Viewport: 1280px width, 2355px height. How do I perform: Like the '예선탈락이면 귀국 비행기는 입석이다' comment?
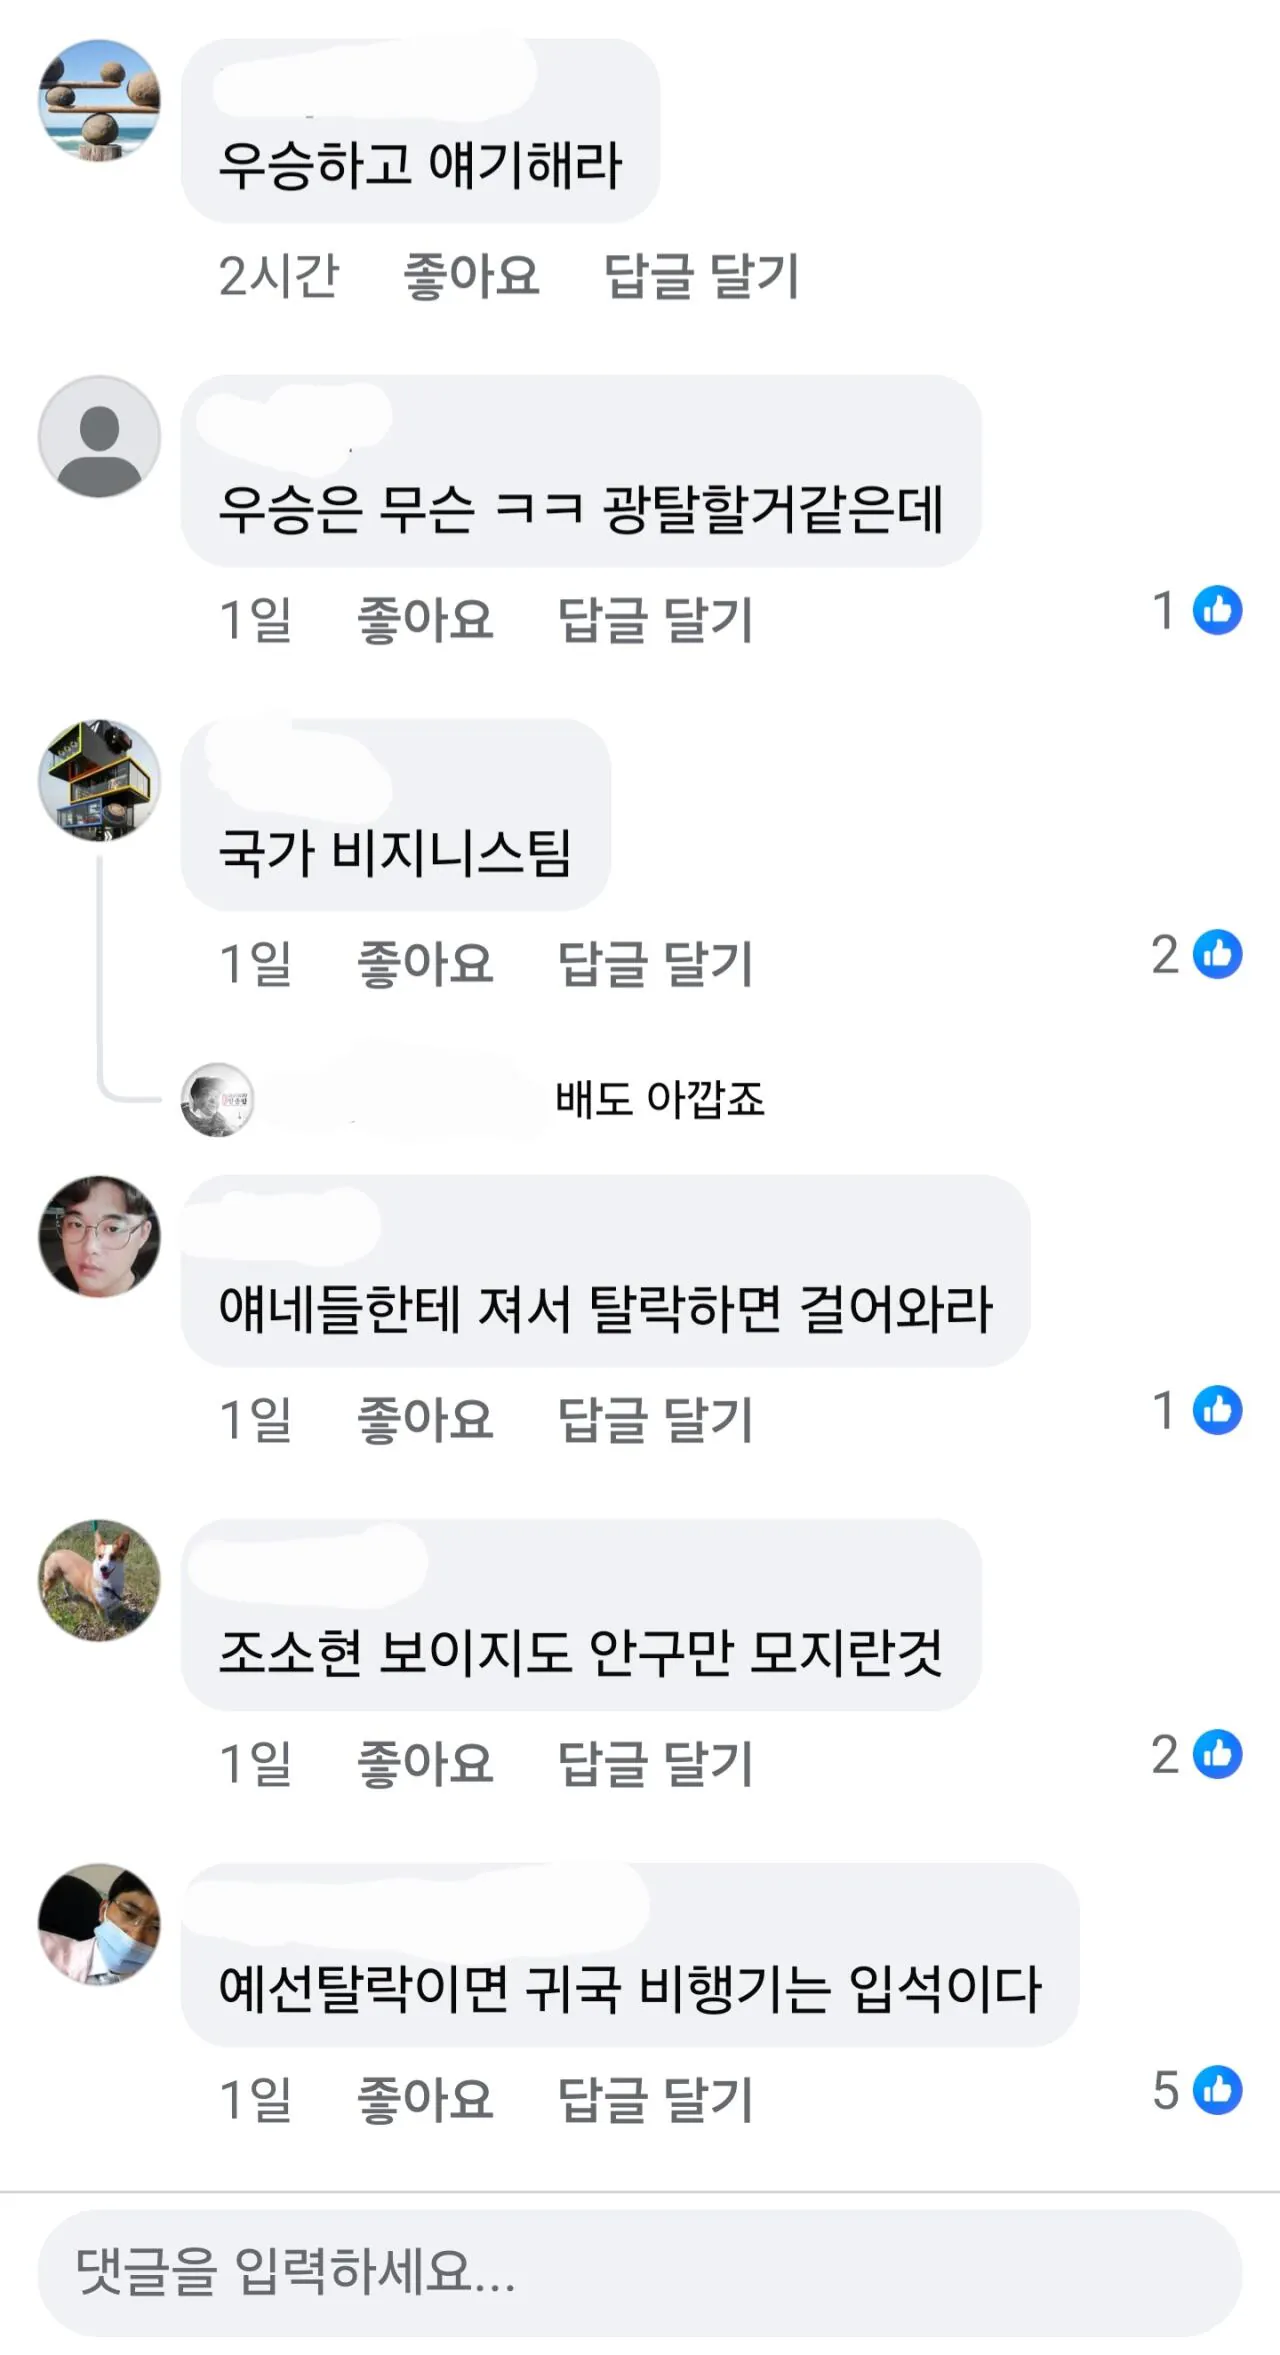(x=425, y=2100)
